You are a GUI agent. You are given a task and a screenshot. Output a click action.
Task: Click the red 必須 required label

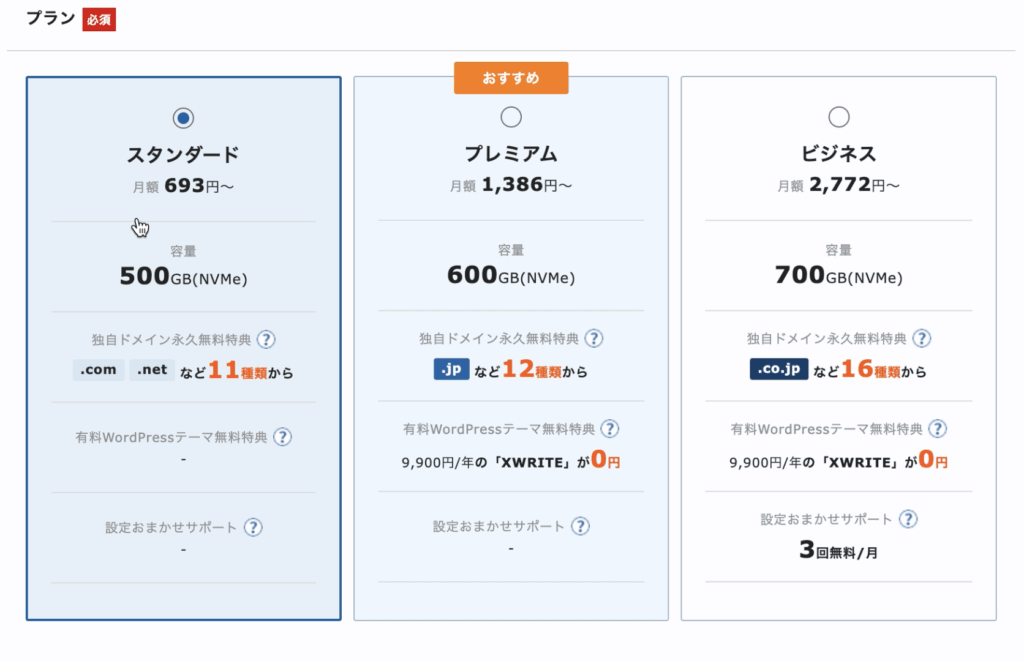(x=99, y=20)
